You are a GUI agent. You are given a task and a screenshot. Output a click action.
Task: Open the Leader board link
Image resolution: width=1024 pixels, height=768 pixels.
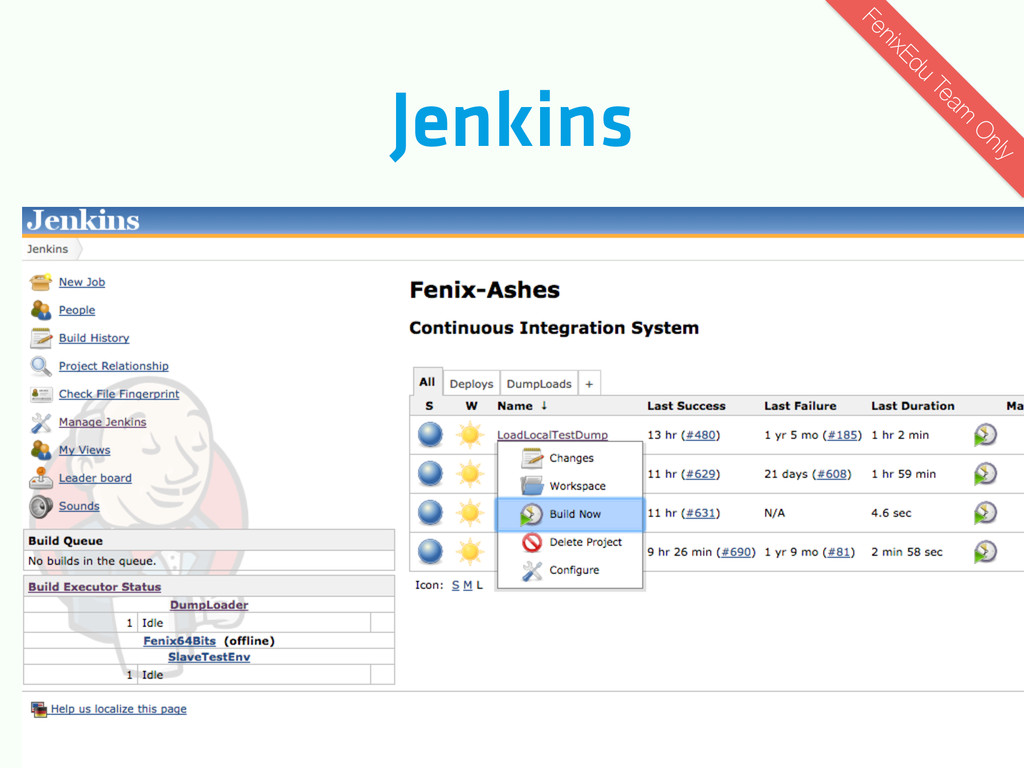point(95,478)
